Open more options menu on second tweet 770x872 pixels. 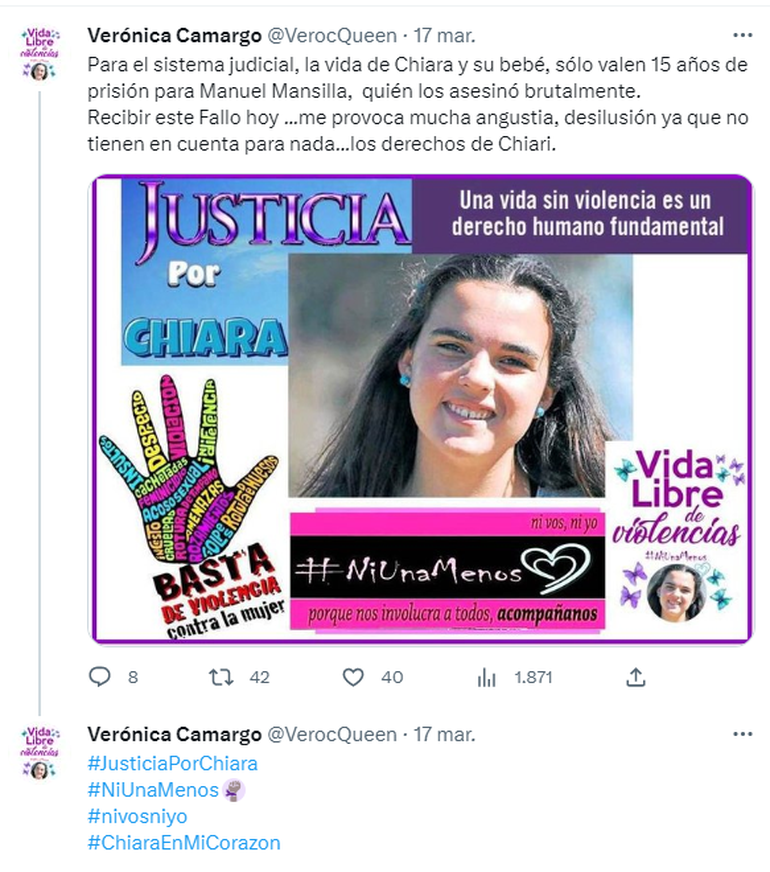click(742, 735)
